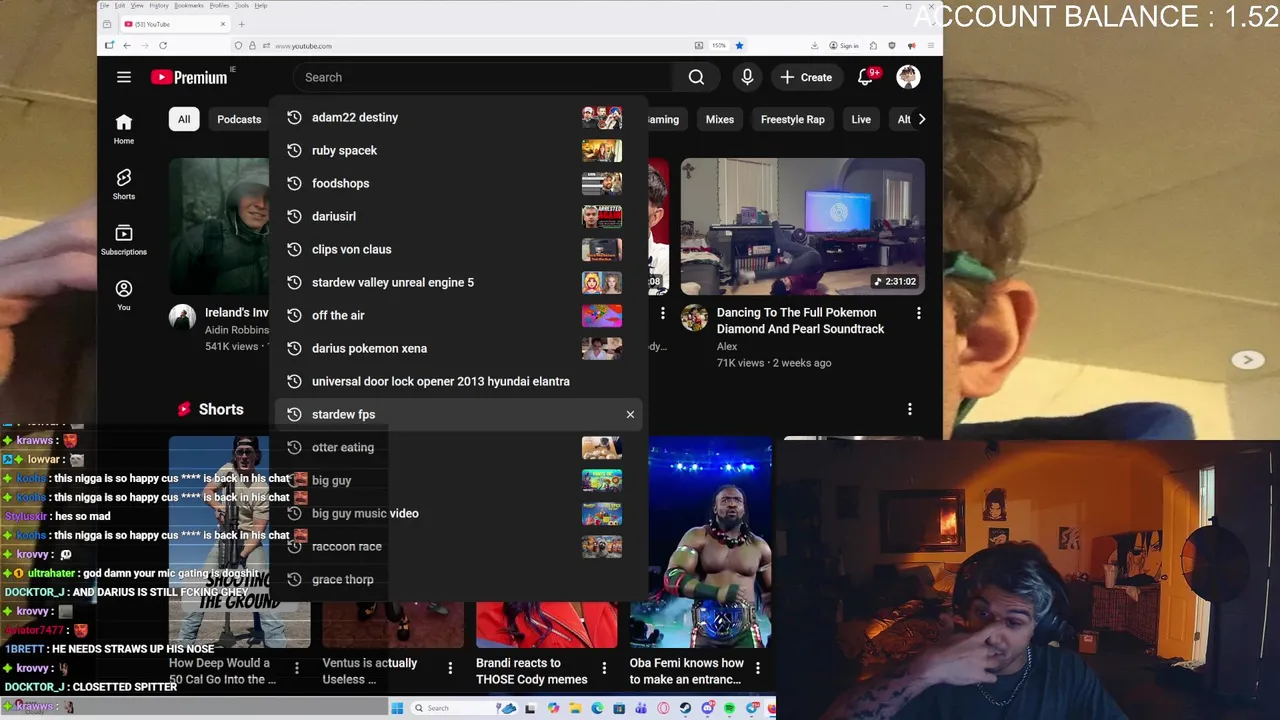Screen dimensions: 1280x720
Task: Choose the 'otter eating' suggestion
Action: pos(460,447)
